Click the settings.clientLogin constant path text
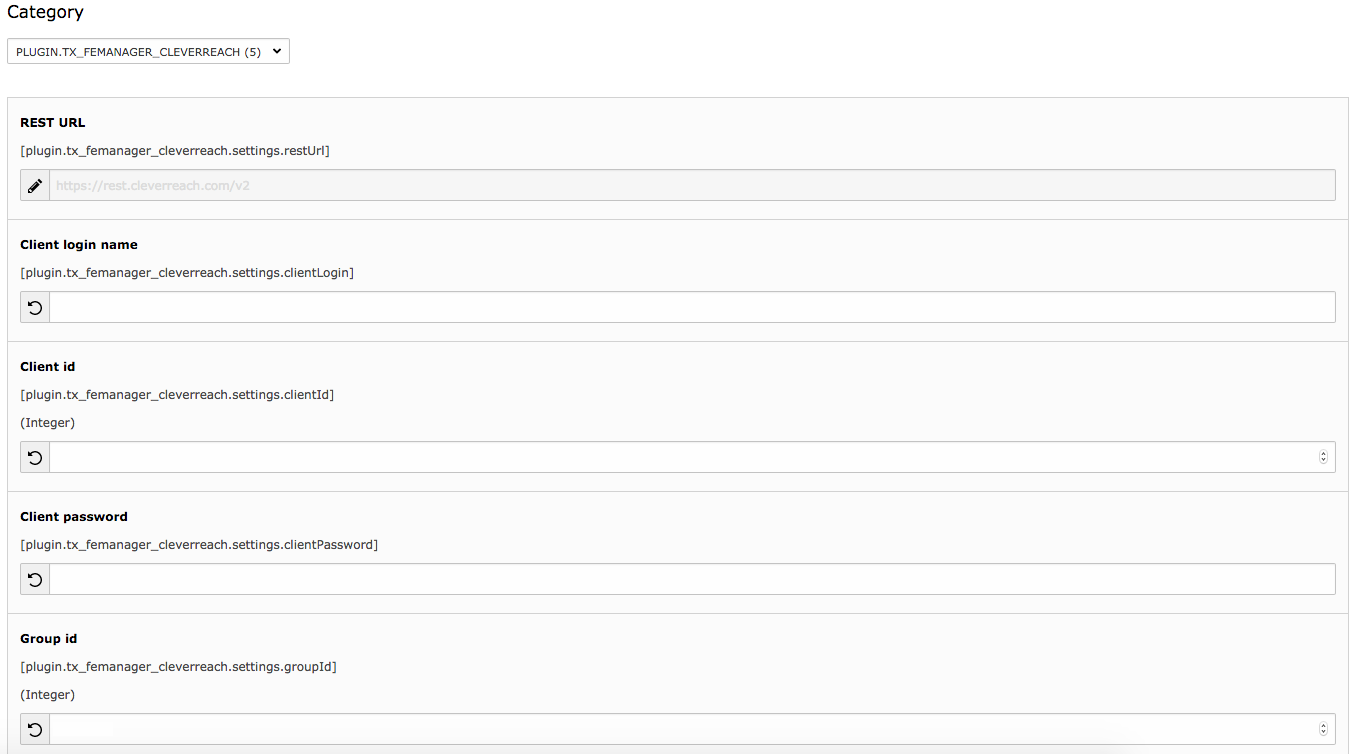Viewport: 1359px width, 754px height. tap(187, 273)
